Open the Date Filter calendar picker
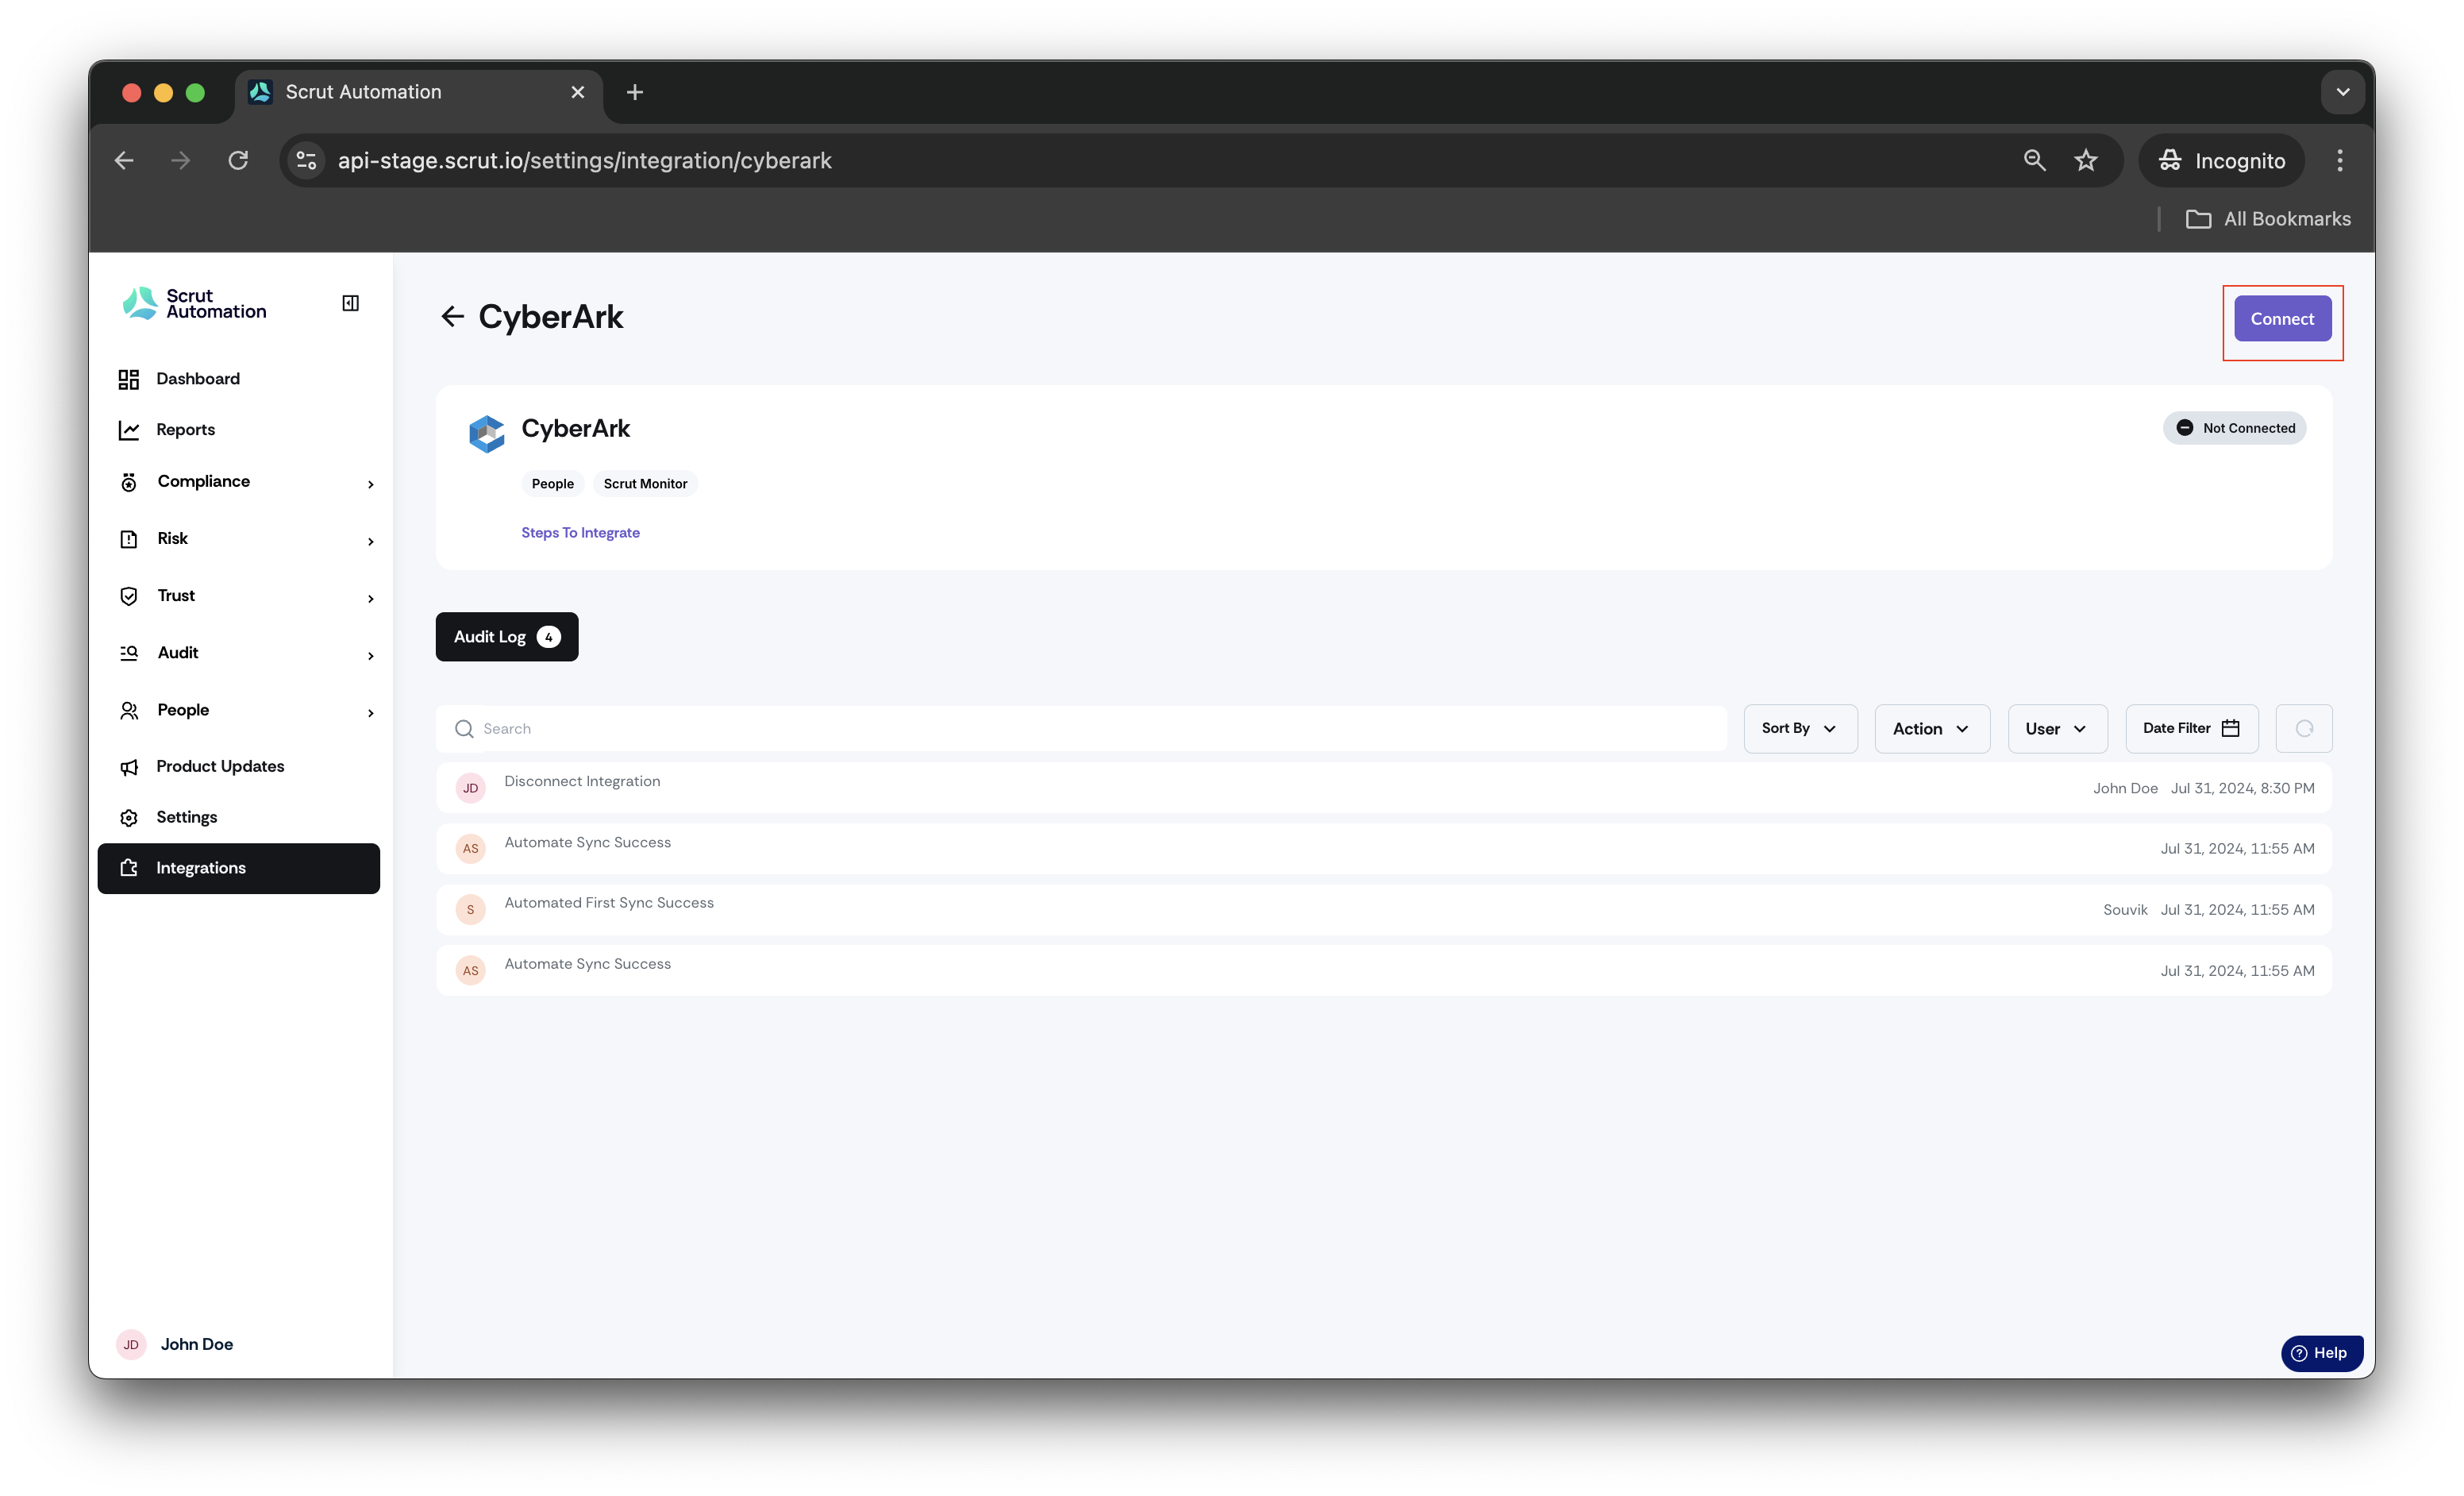Screen dimensions: 2464x1496 (x=2191, y=728)
